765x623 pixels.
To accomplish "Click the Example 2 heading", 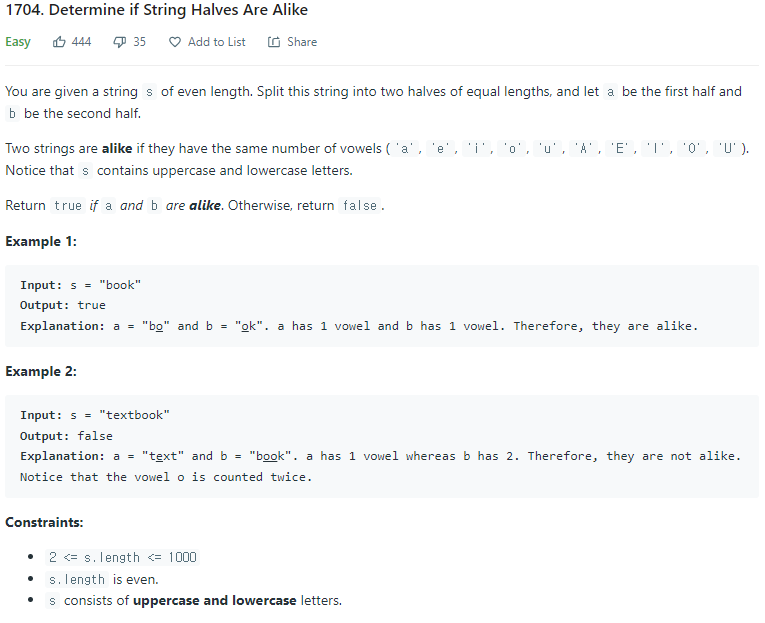I will tap(41, 371).
